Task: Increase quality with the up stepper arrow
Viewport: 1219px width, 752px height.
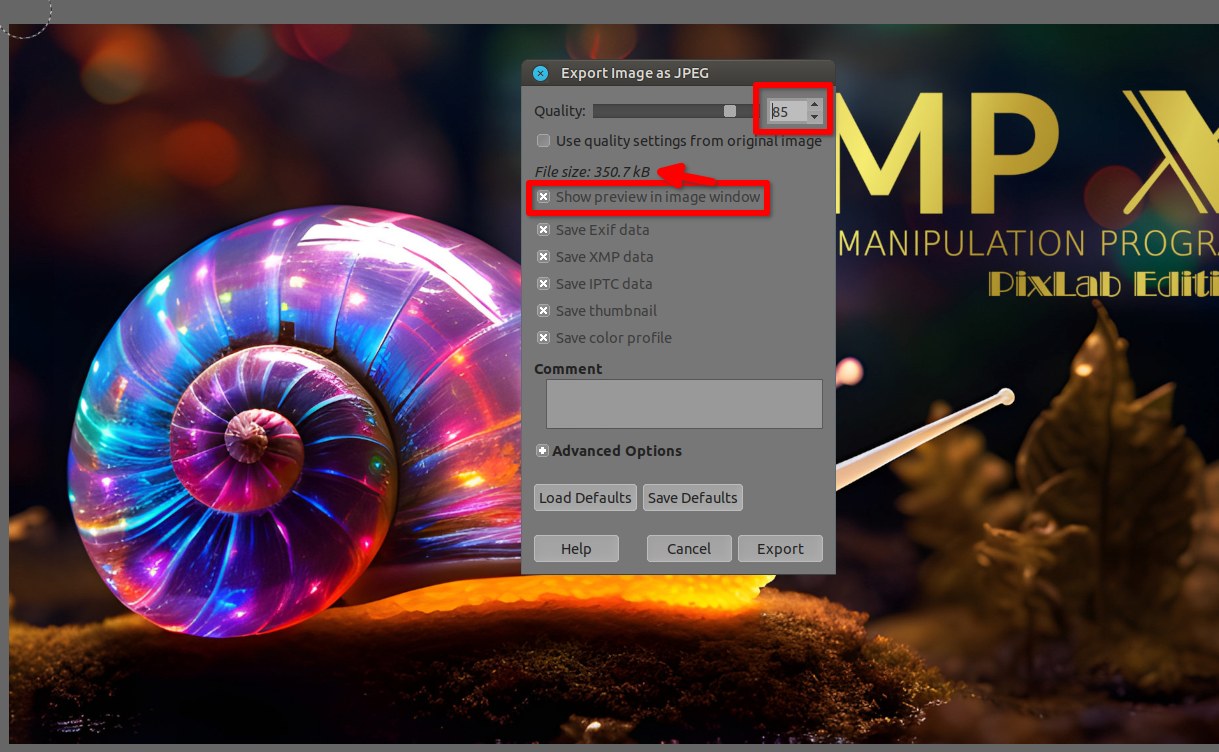Action: (x=815, y=105)
